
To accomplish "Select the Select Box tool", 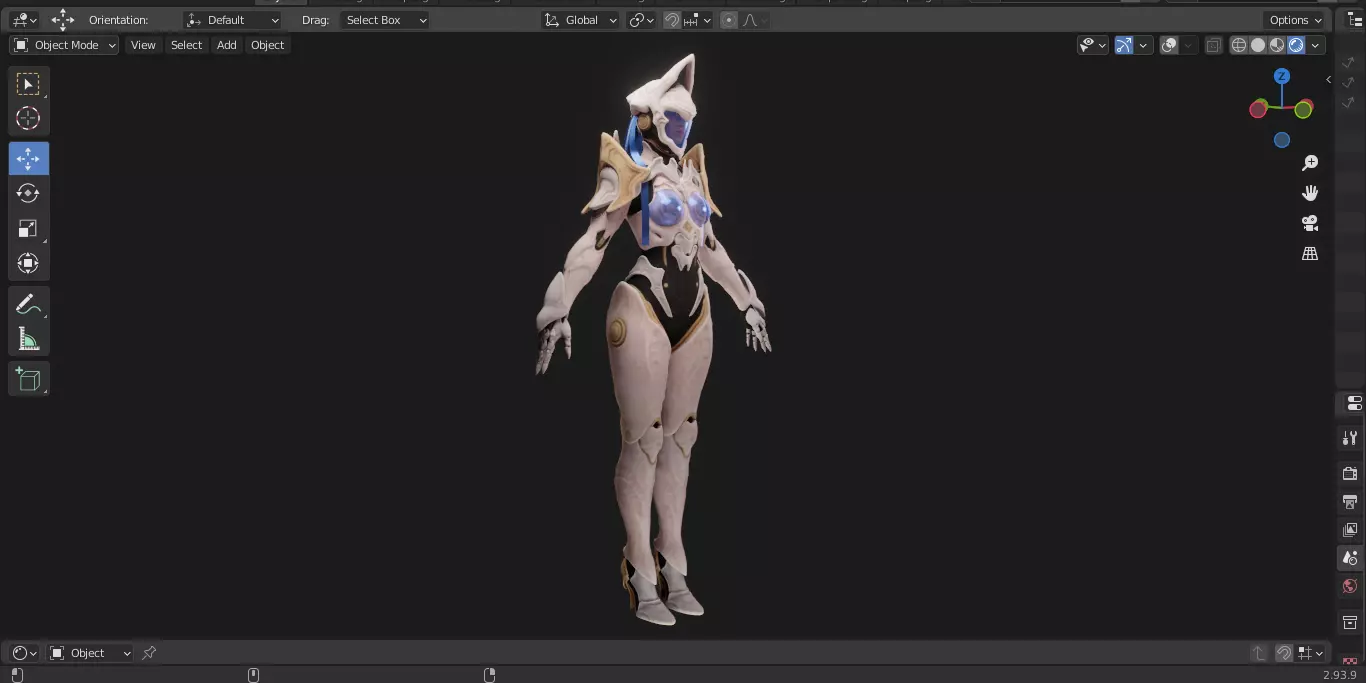I will [x=28, y=84].
